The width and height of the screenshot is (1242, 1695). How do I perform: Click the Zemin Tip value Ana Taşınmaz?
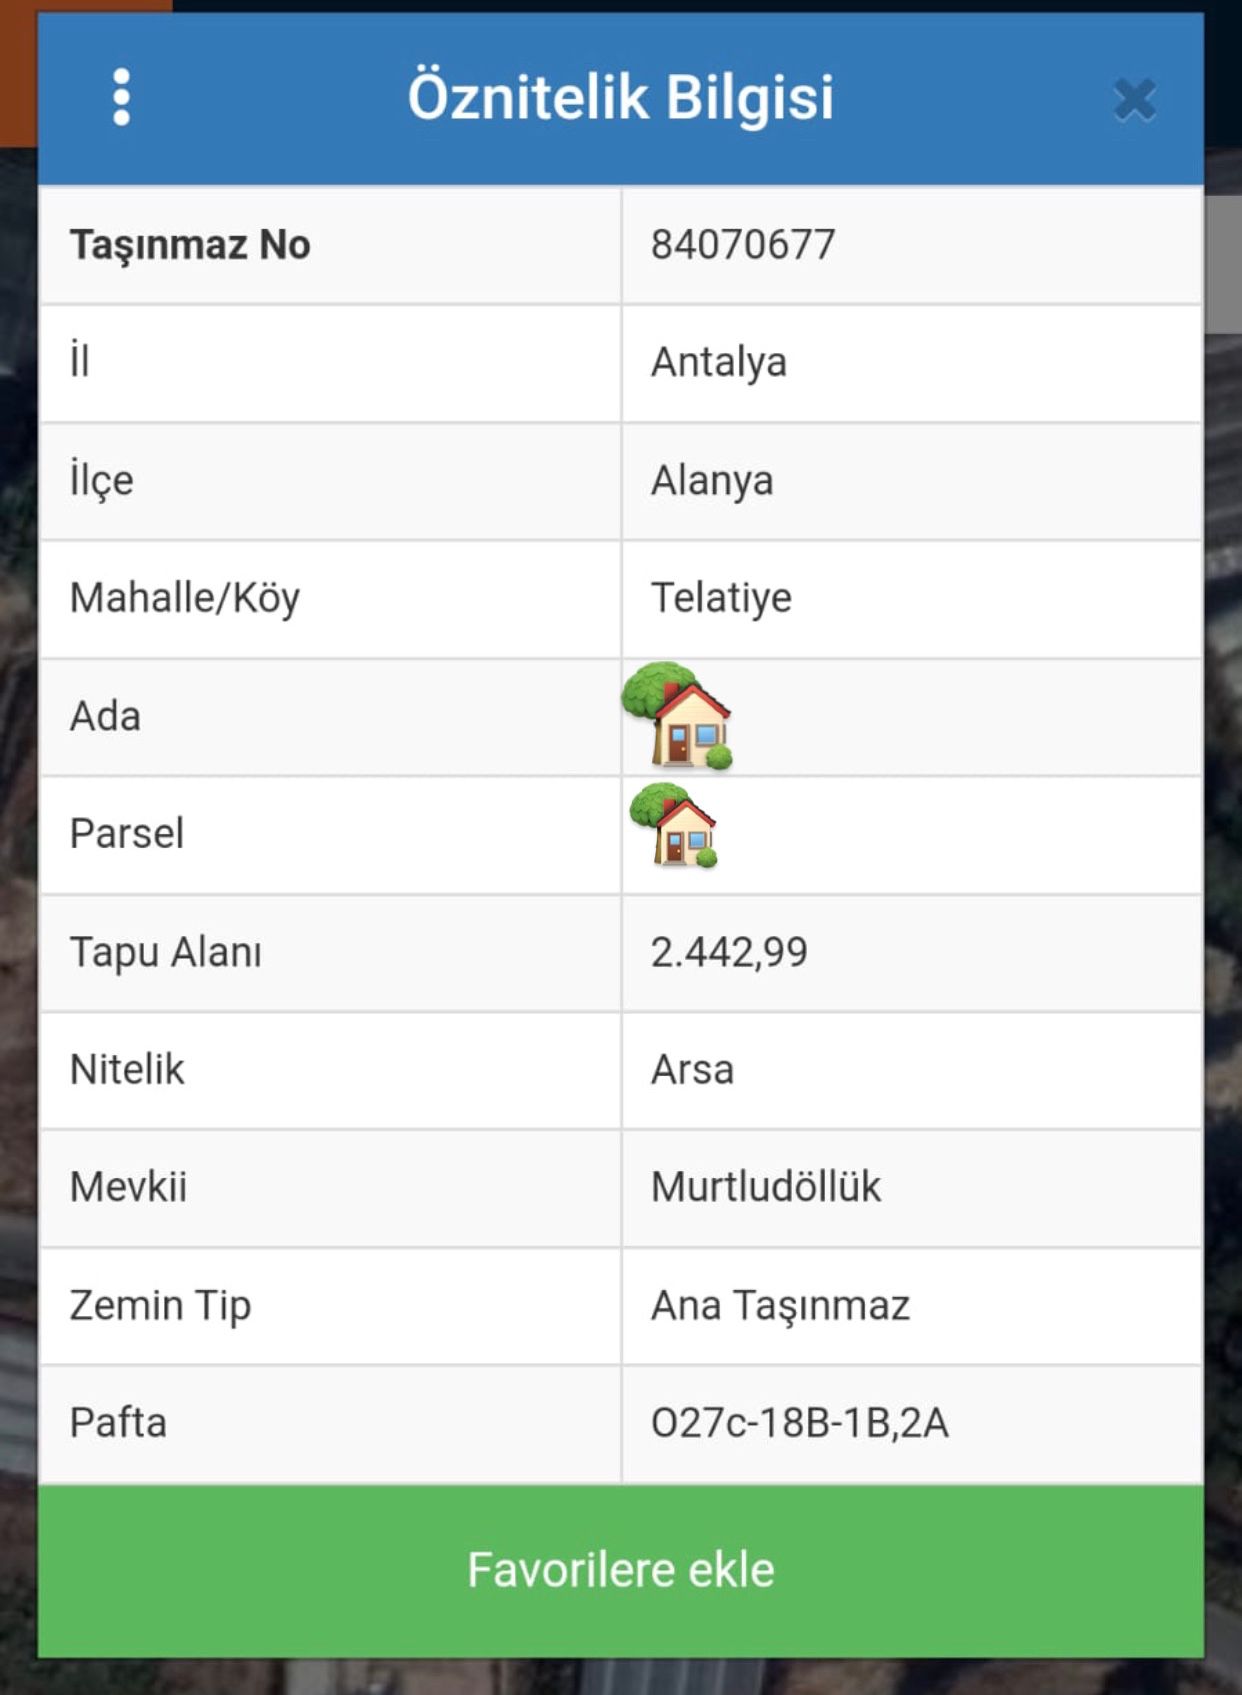pos(780,1305)
